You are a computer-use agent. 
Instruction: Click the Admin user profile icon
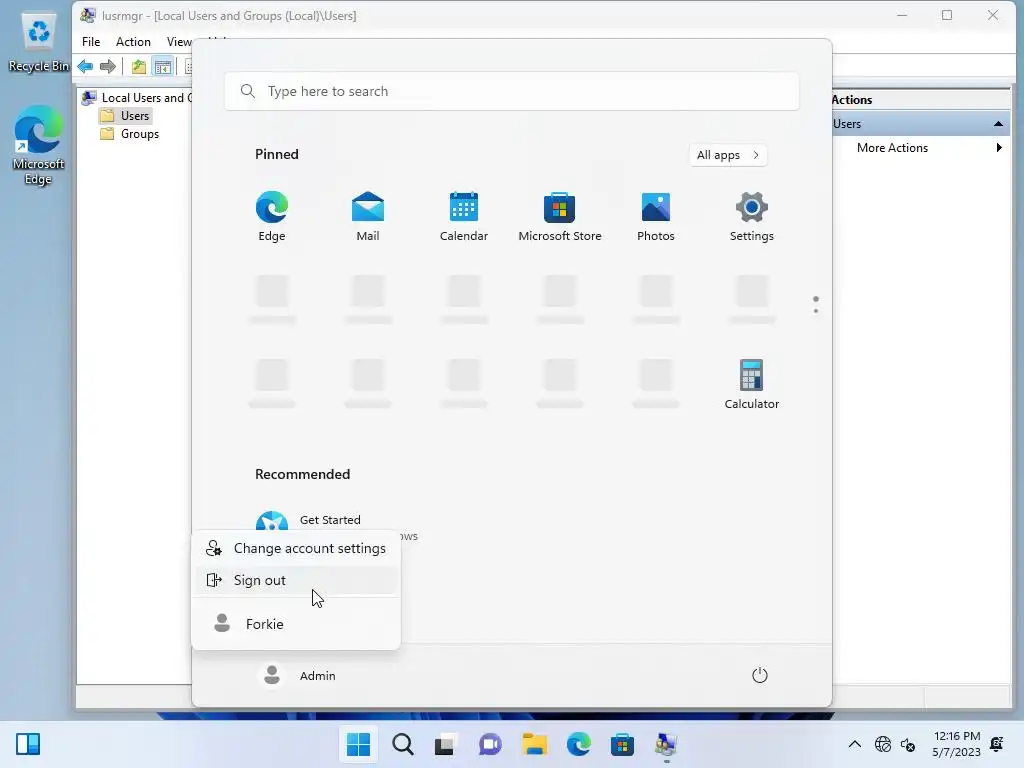tap(272, 675)
